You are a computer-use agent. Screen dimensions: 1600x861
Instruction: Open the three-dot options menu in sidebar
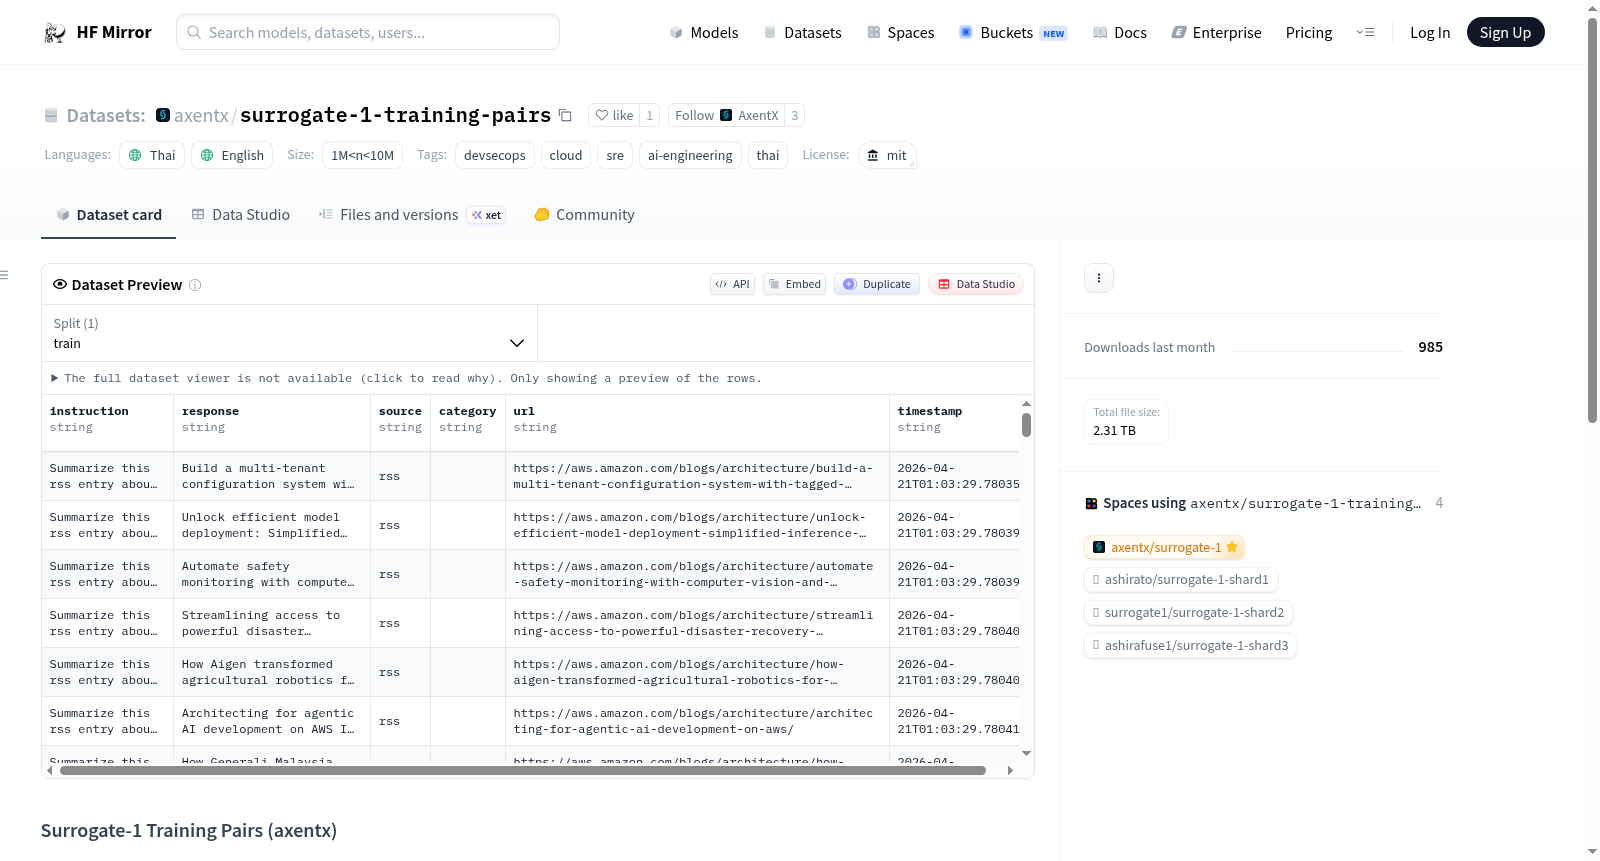pyautogui.click(x=1099, y=278)
